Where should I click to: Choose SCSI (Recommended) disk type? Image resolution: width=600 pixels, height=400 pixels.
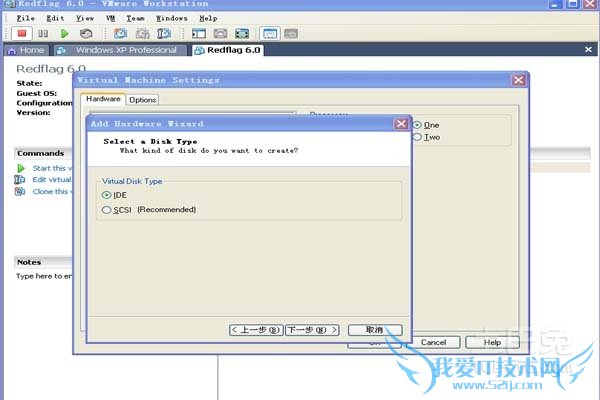pyautogui.click(x=107, y=210)
